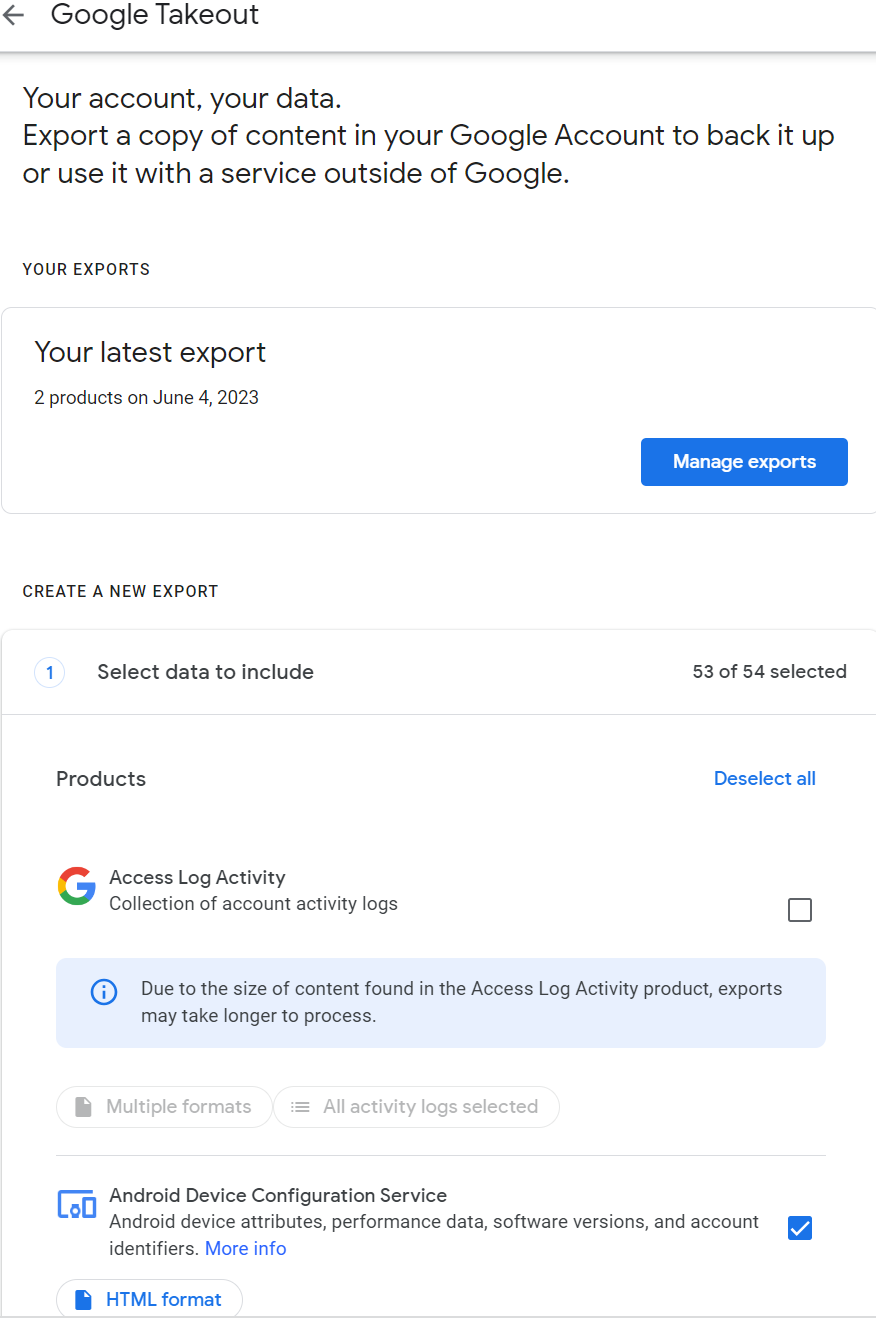The image size is (876, 1330).
Task: Click 'YOUR EXPORTS' section label
Action: click(86, 269)
